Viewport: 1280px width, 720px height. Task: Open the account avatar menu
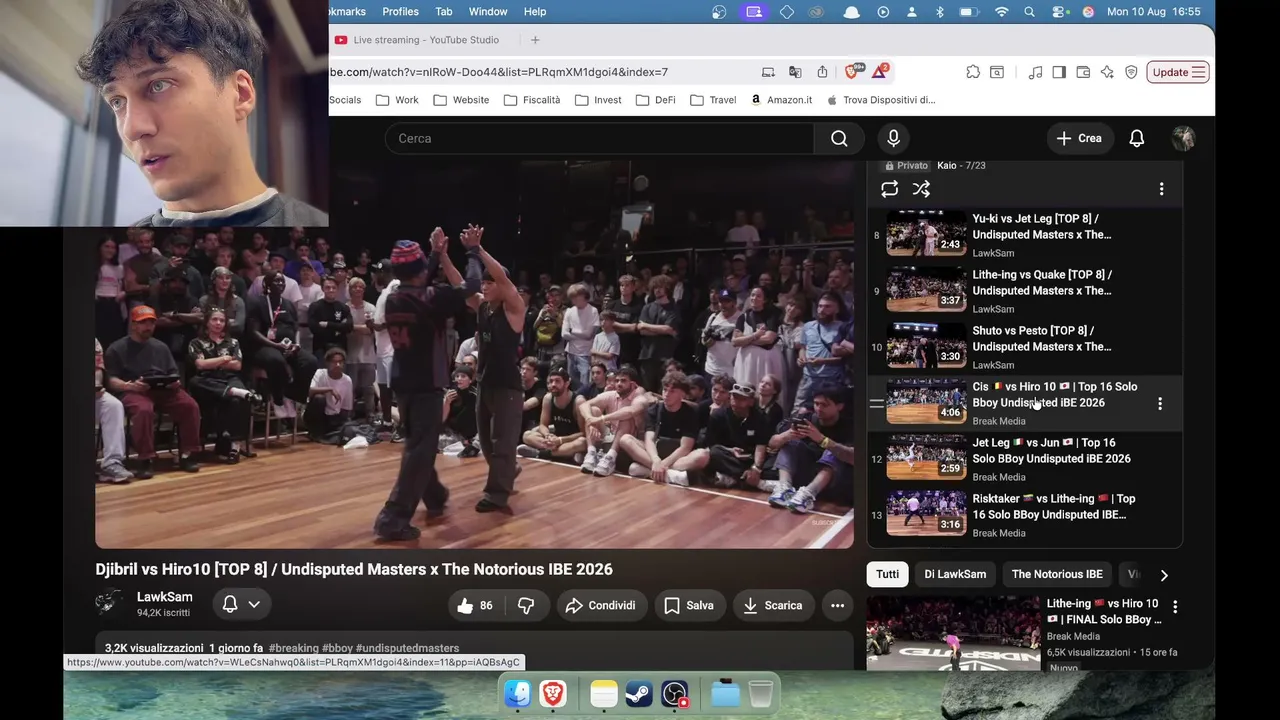(1183, 138)
